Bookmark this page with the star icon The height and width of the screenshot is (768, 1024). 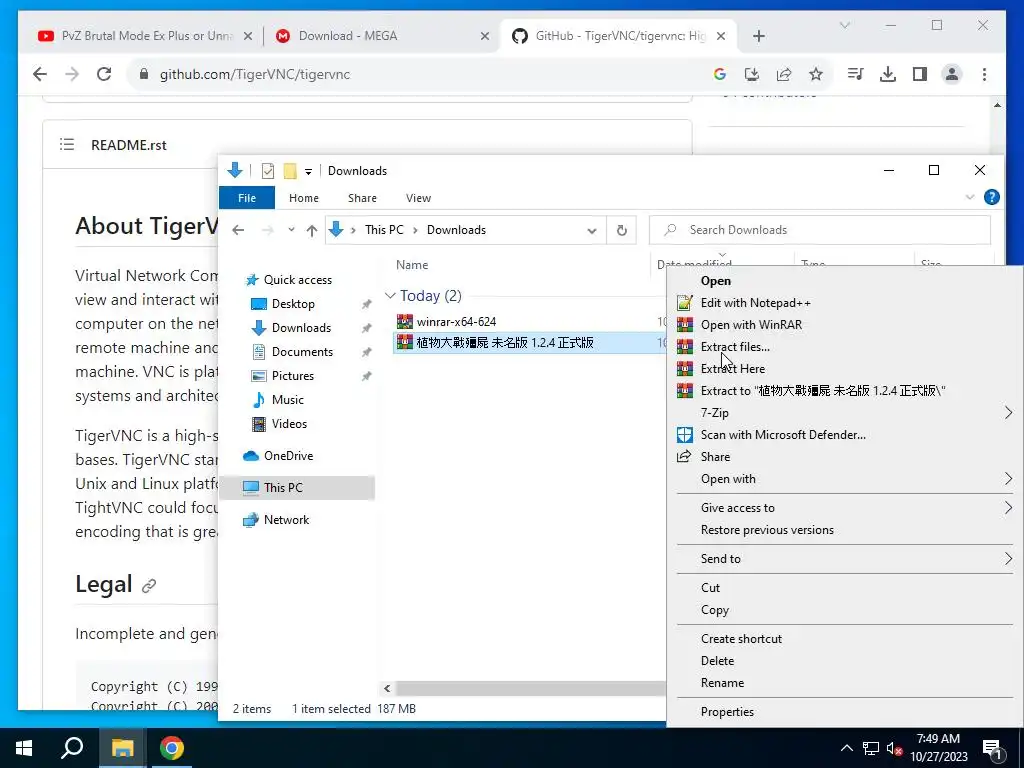(816, 74)
